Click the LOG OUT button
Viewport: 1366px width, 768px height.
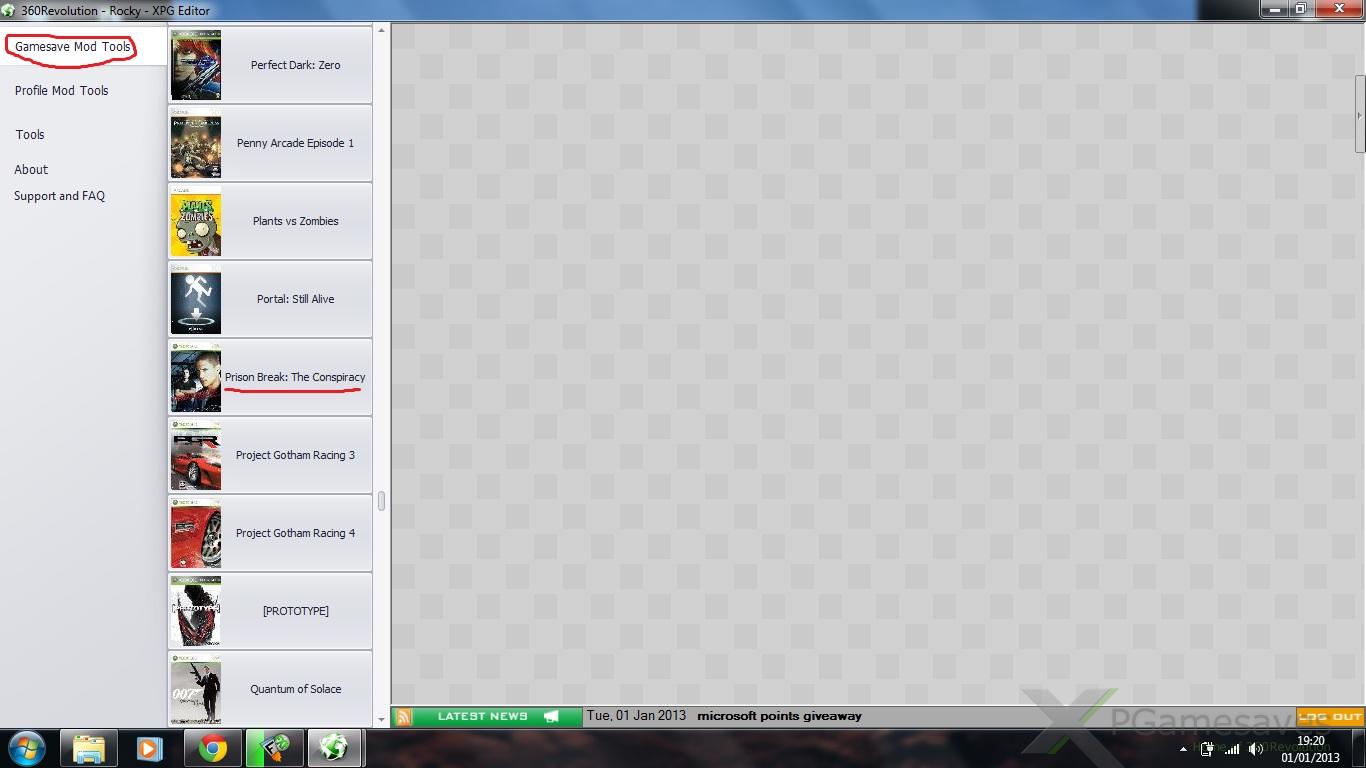click(x=1330, y=716)
